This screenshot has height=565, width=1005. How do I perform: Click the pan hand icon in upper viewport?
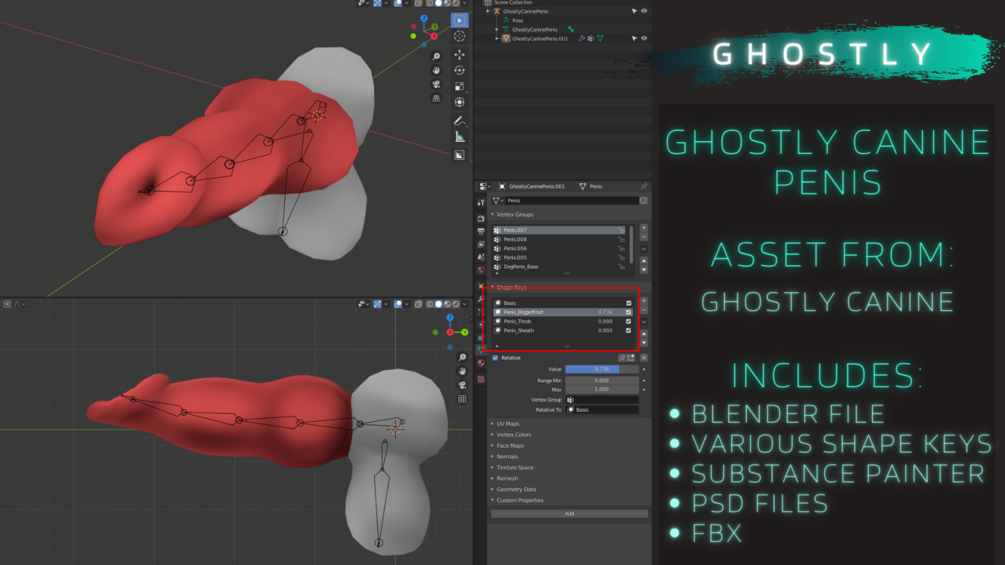click(436, 70)
